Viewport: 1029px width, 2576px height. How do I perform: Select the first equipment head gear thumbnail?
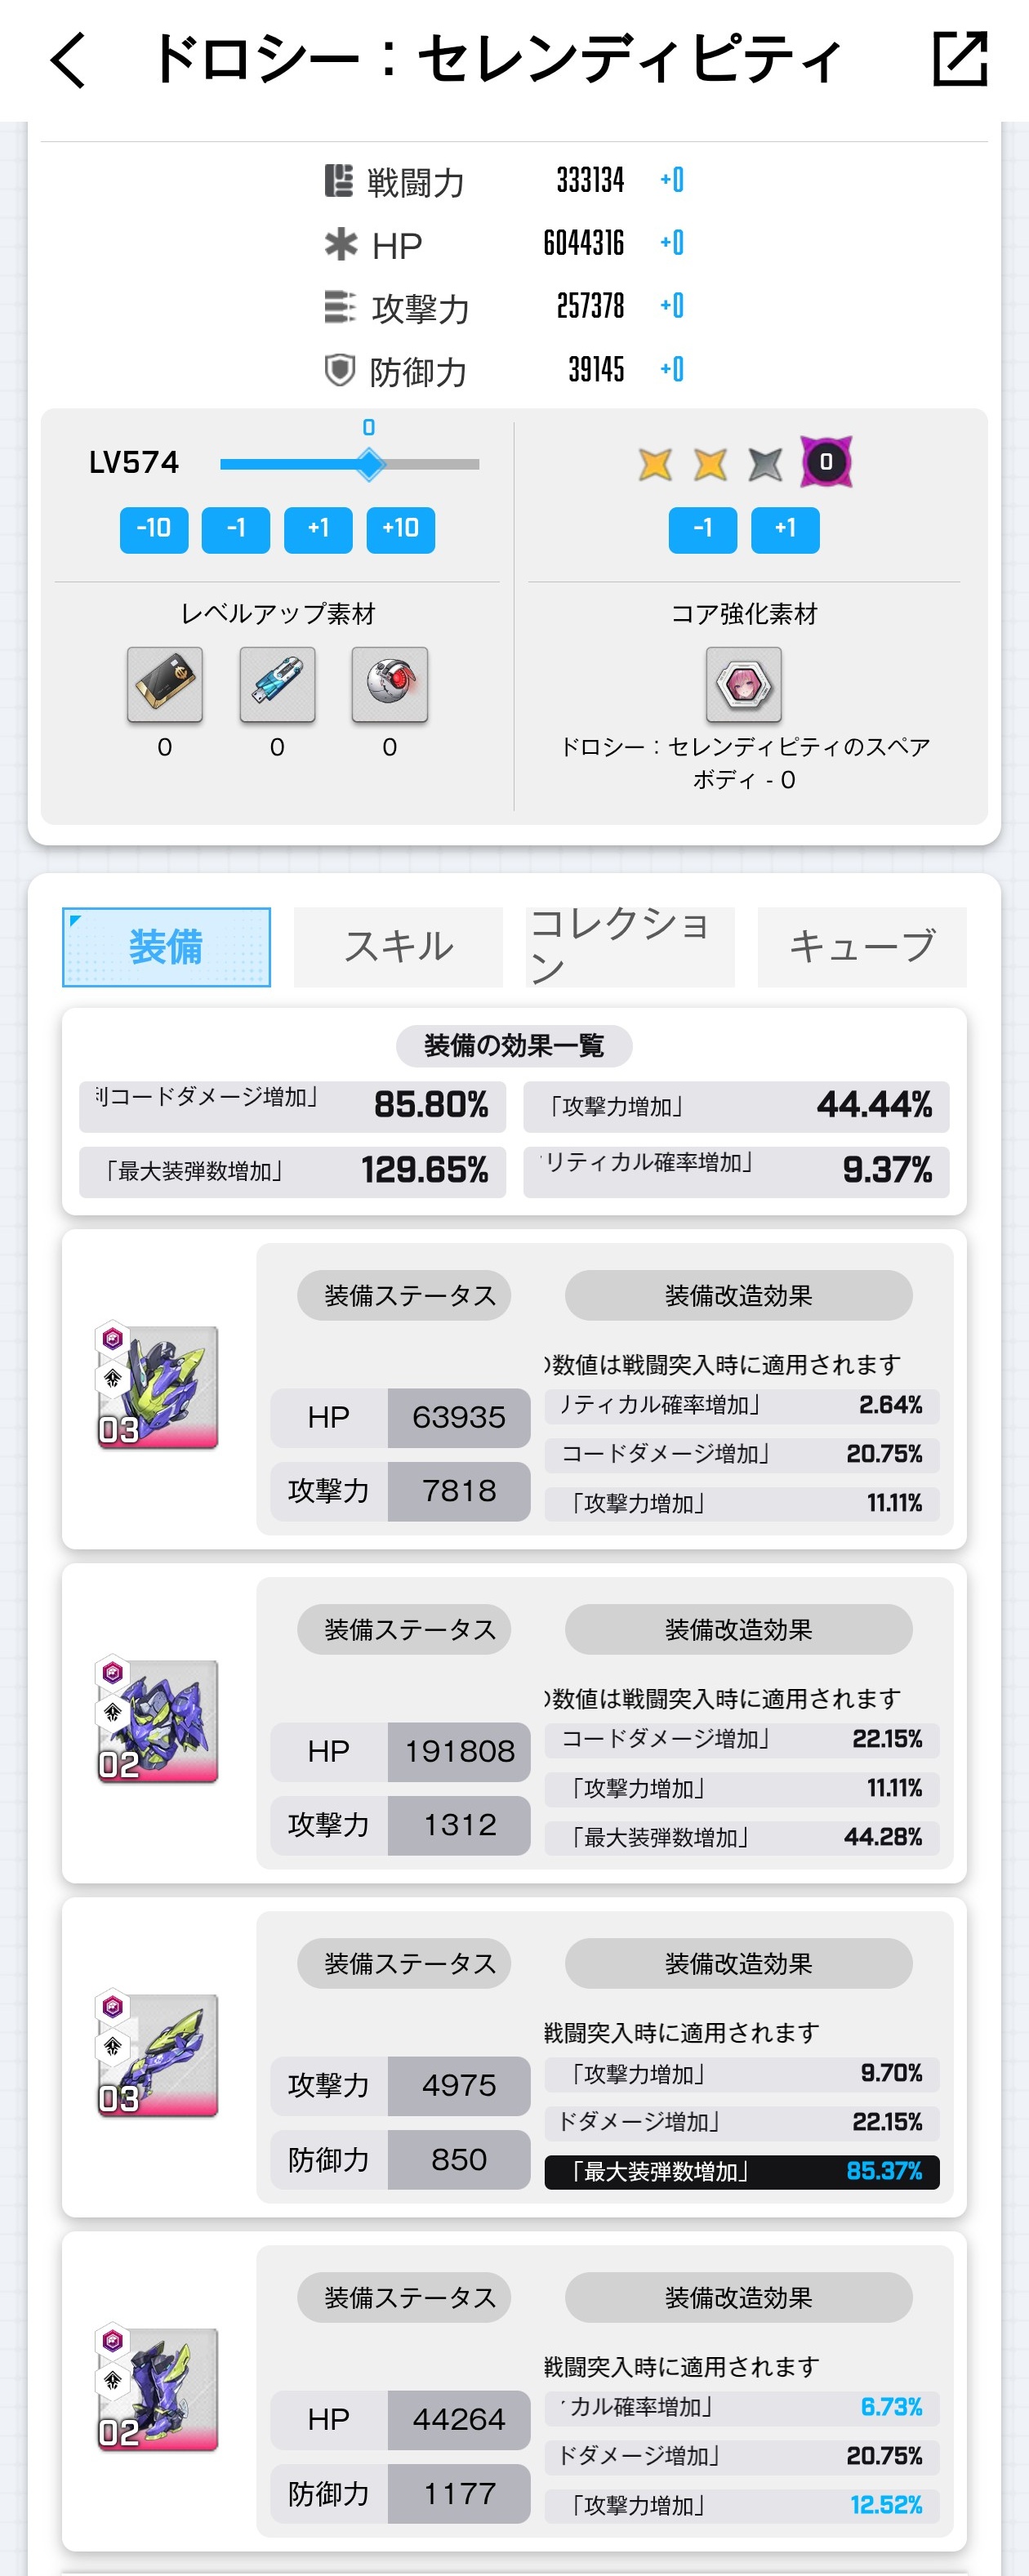[x=158, y=1387]
